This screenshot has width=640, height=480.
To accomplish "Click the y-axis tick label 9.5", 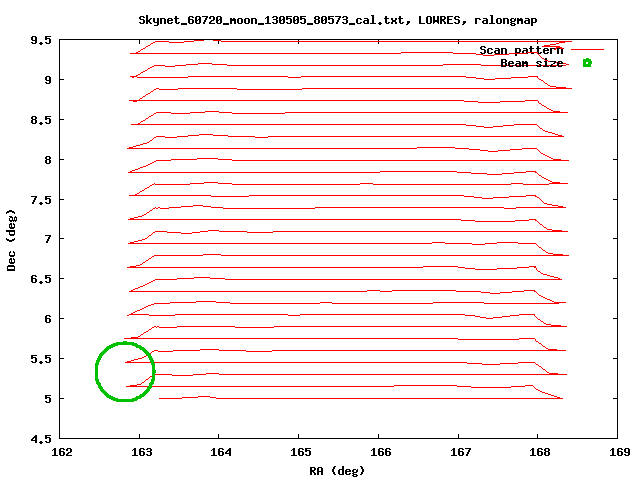I will pyautogui.click(x=41, y=40).
